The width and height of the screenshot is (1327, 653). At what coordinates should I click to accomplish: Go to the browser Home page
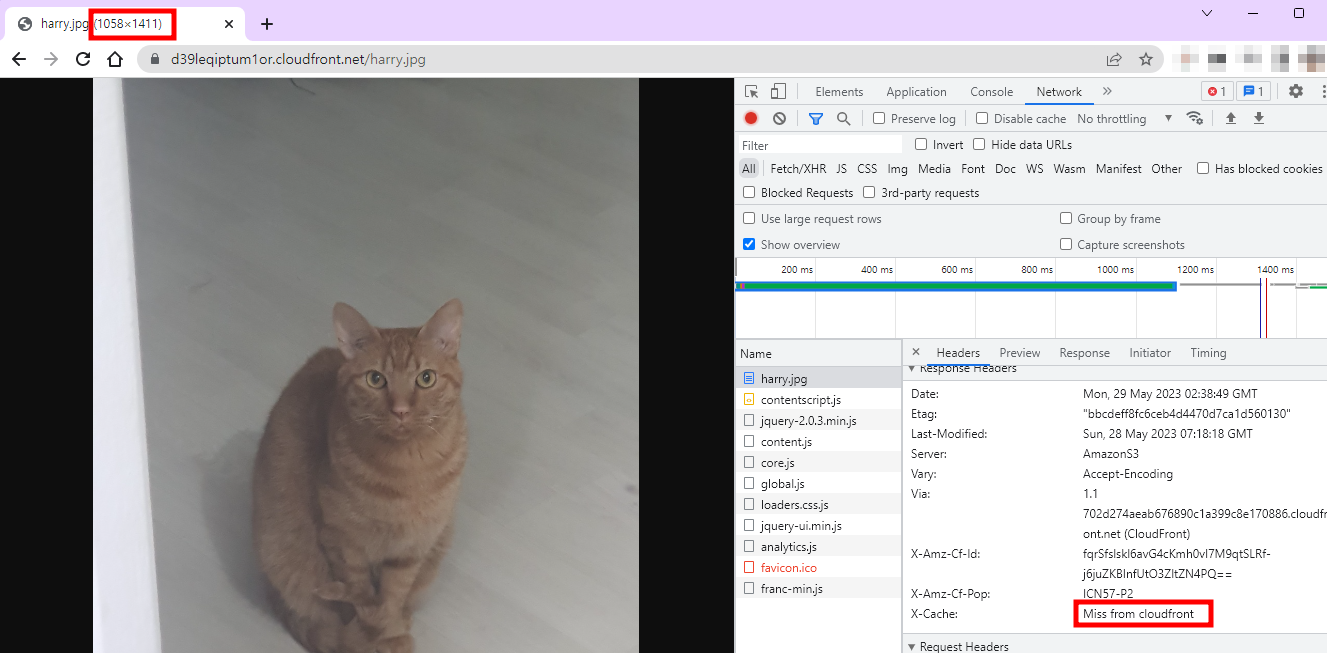point(115,59)
